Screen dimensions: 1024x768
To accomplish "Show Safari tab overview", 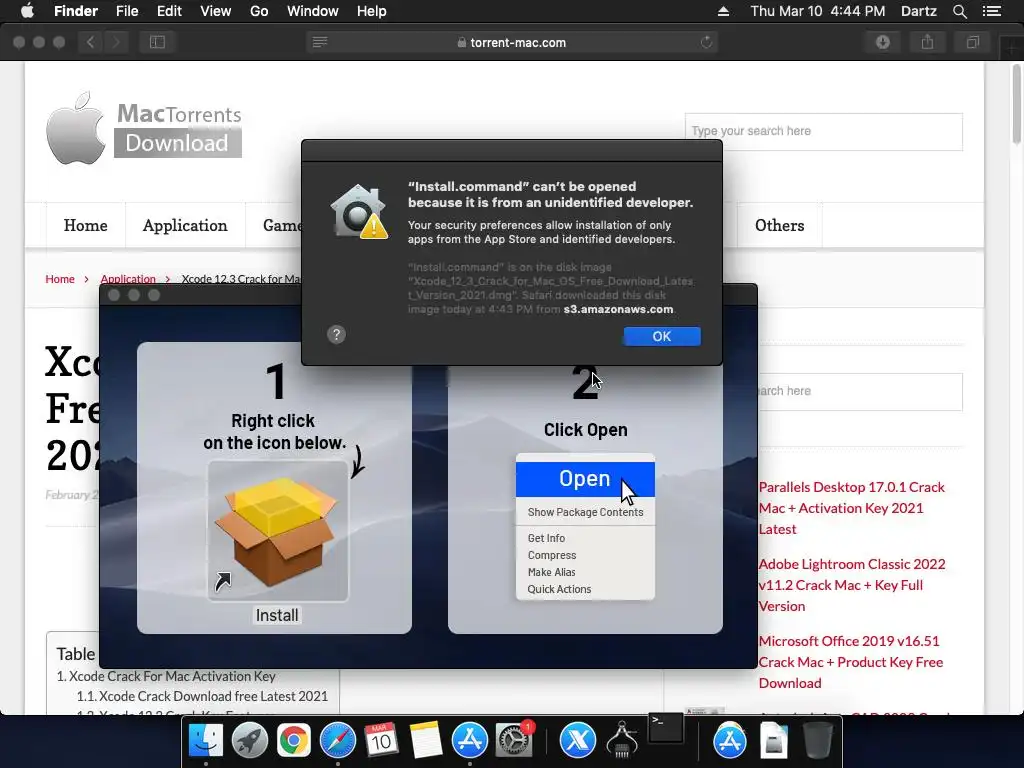I will pos(972,42).
